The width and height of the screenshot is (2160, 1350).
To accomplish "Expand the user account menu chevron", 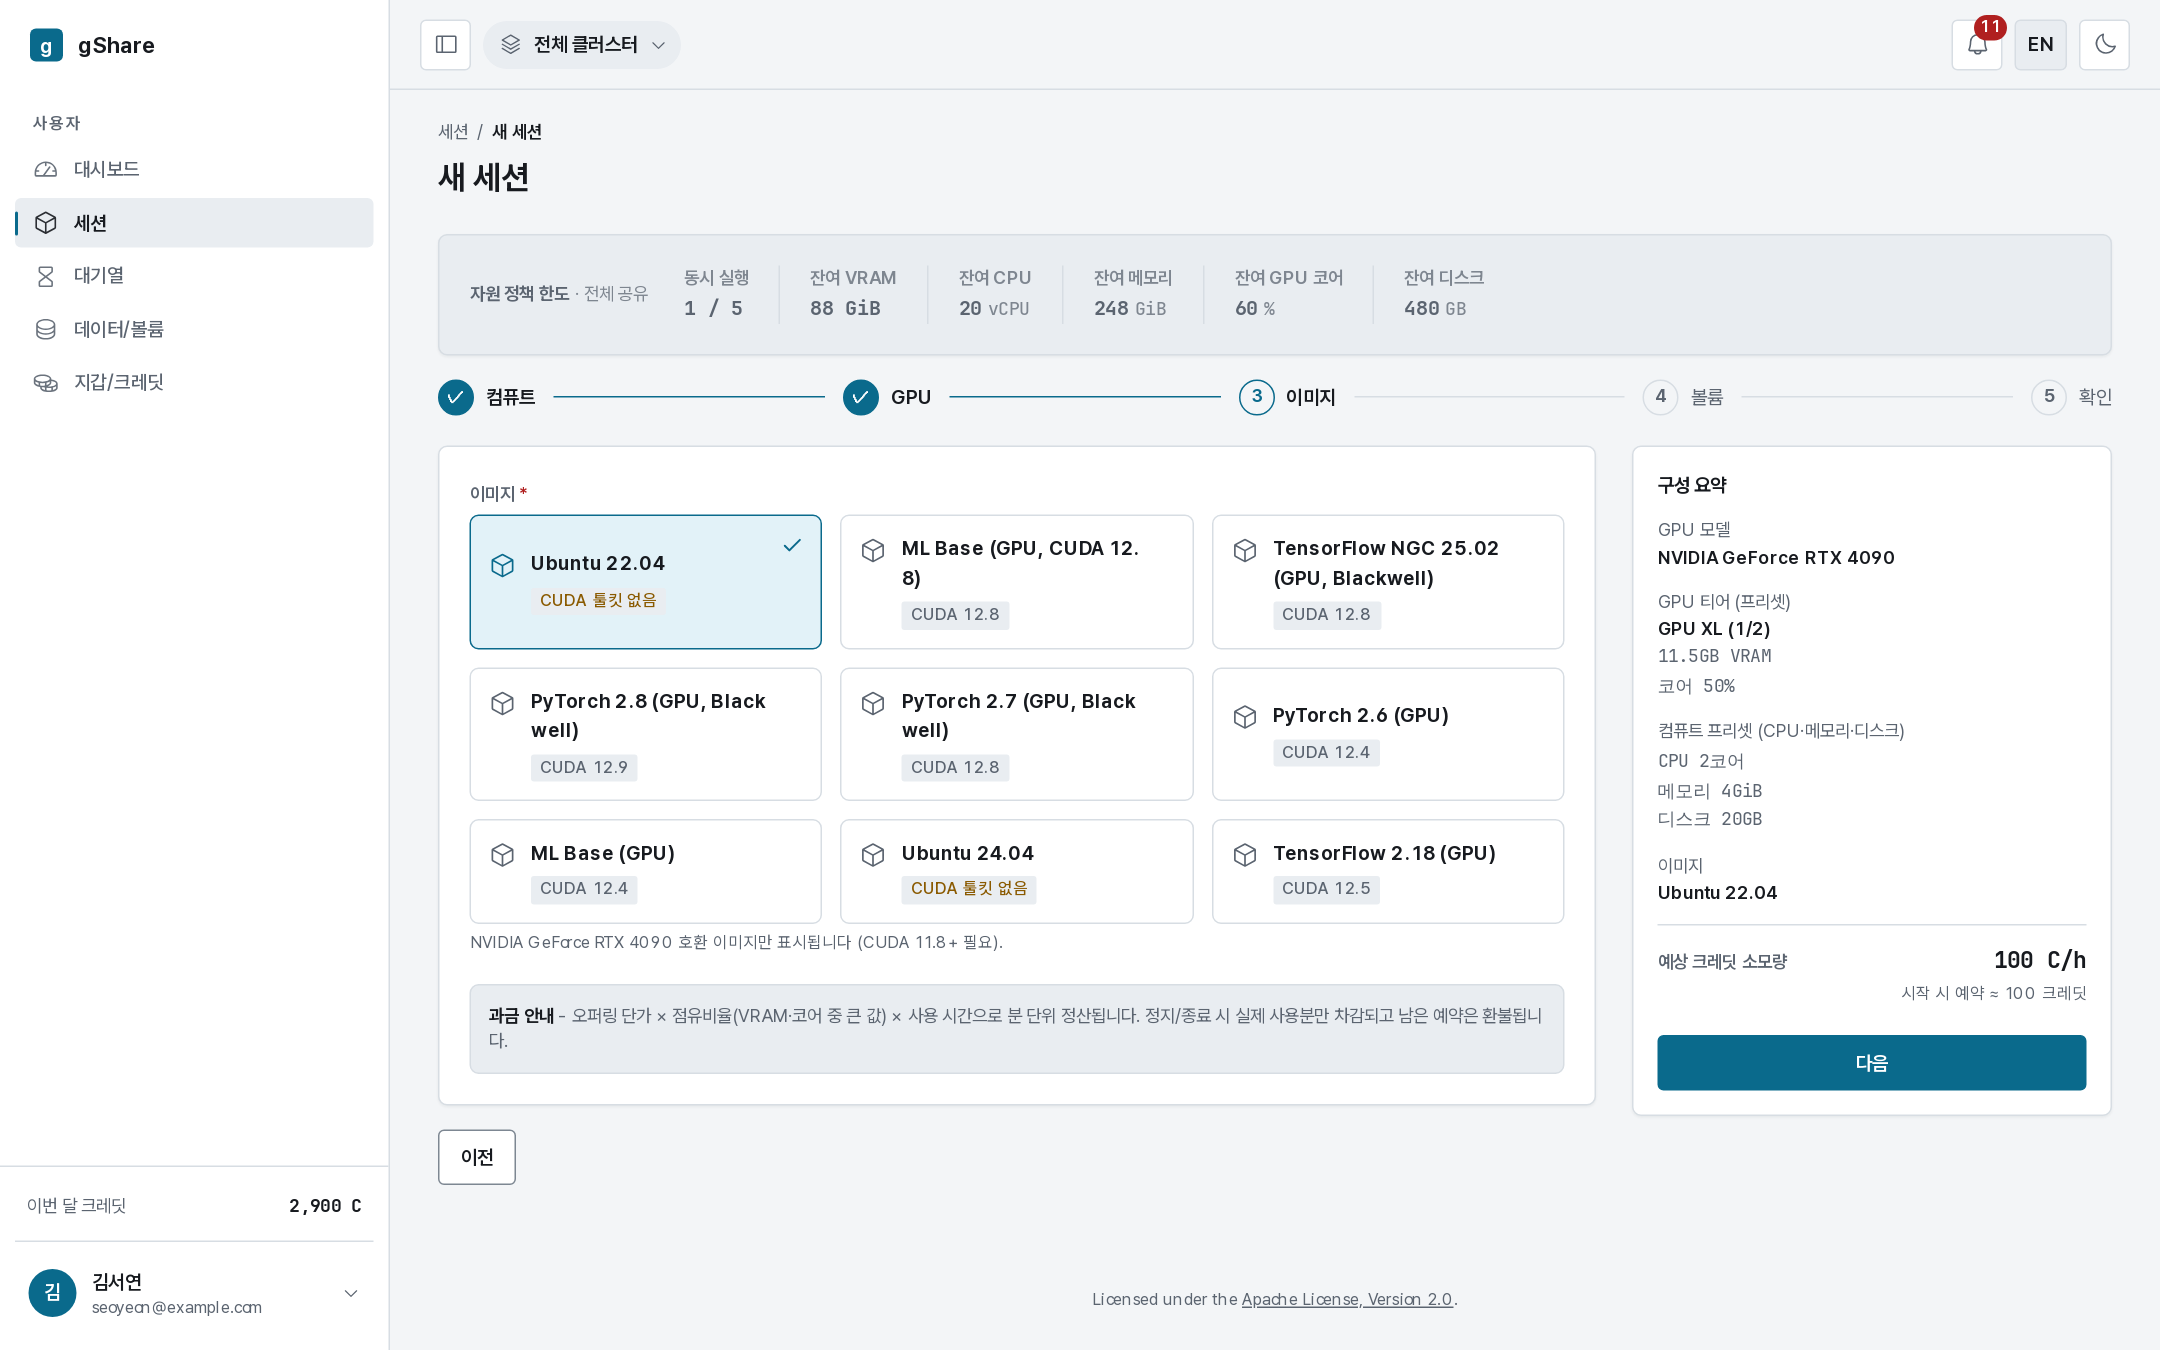I will [x=351, y=1293].
